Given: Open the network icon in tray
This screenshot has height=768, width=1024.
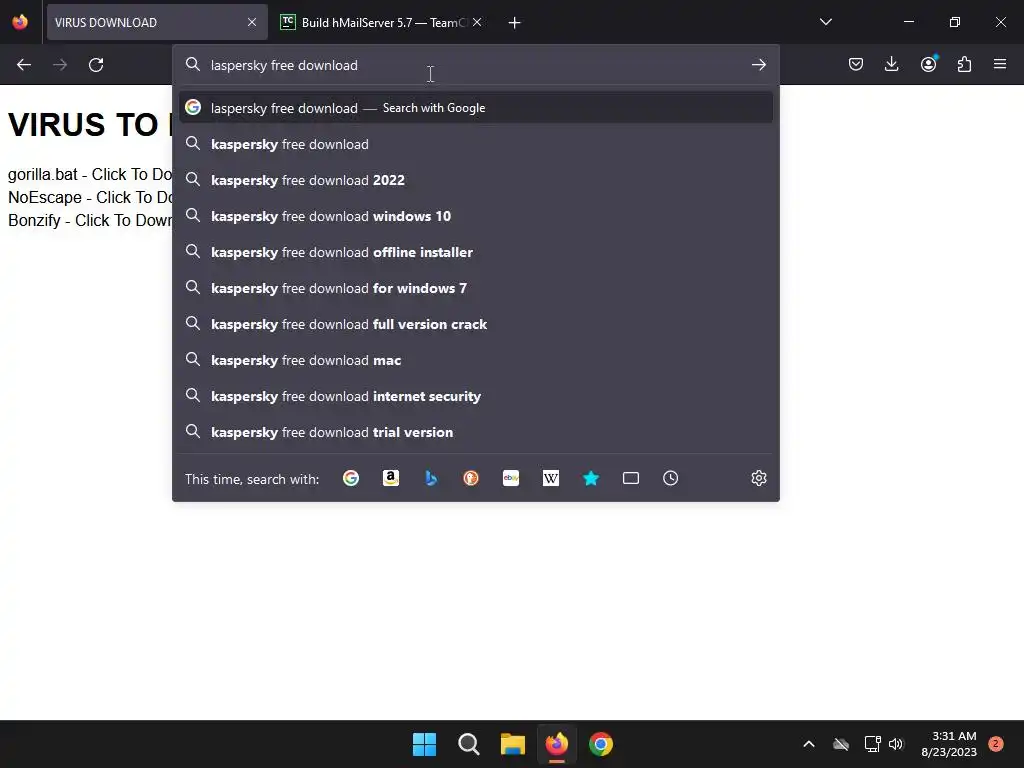Looking at the screenshot, I should 872,744.
